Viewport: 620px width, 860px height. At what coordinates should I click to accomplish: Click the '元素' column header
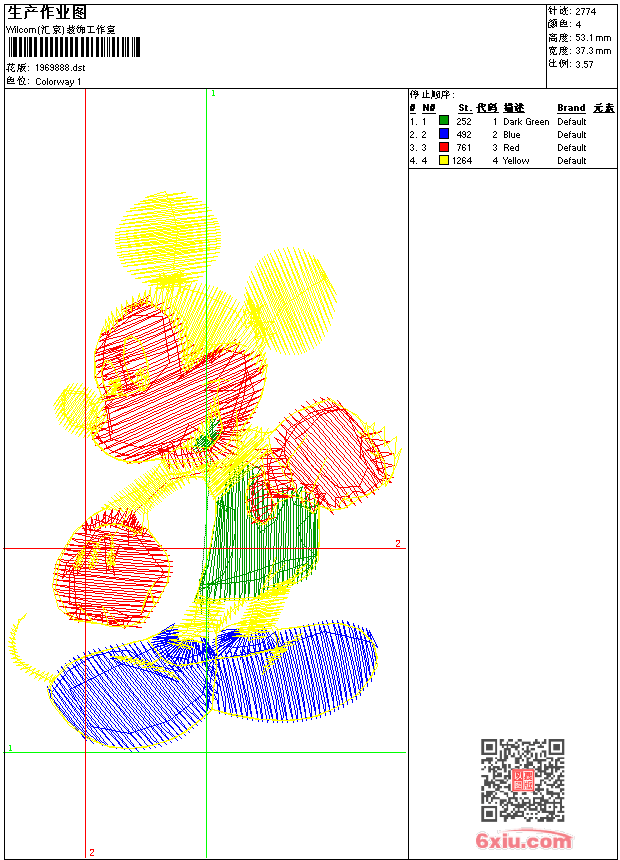pyautogui.click(x=604, y=108)
